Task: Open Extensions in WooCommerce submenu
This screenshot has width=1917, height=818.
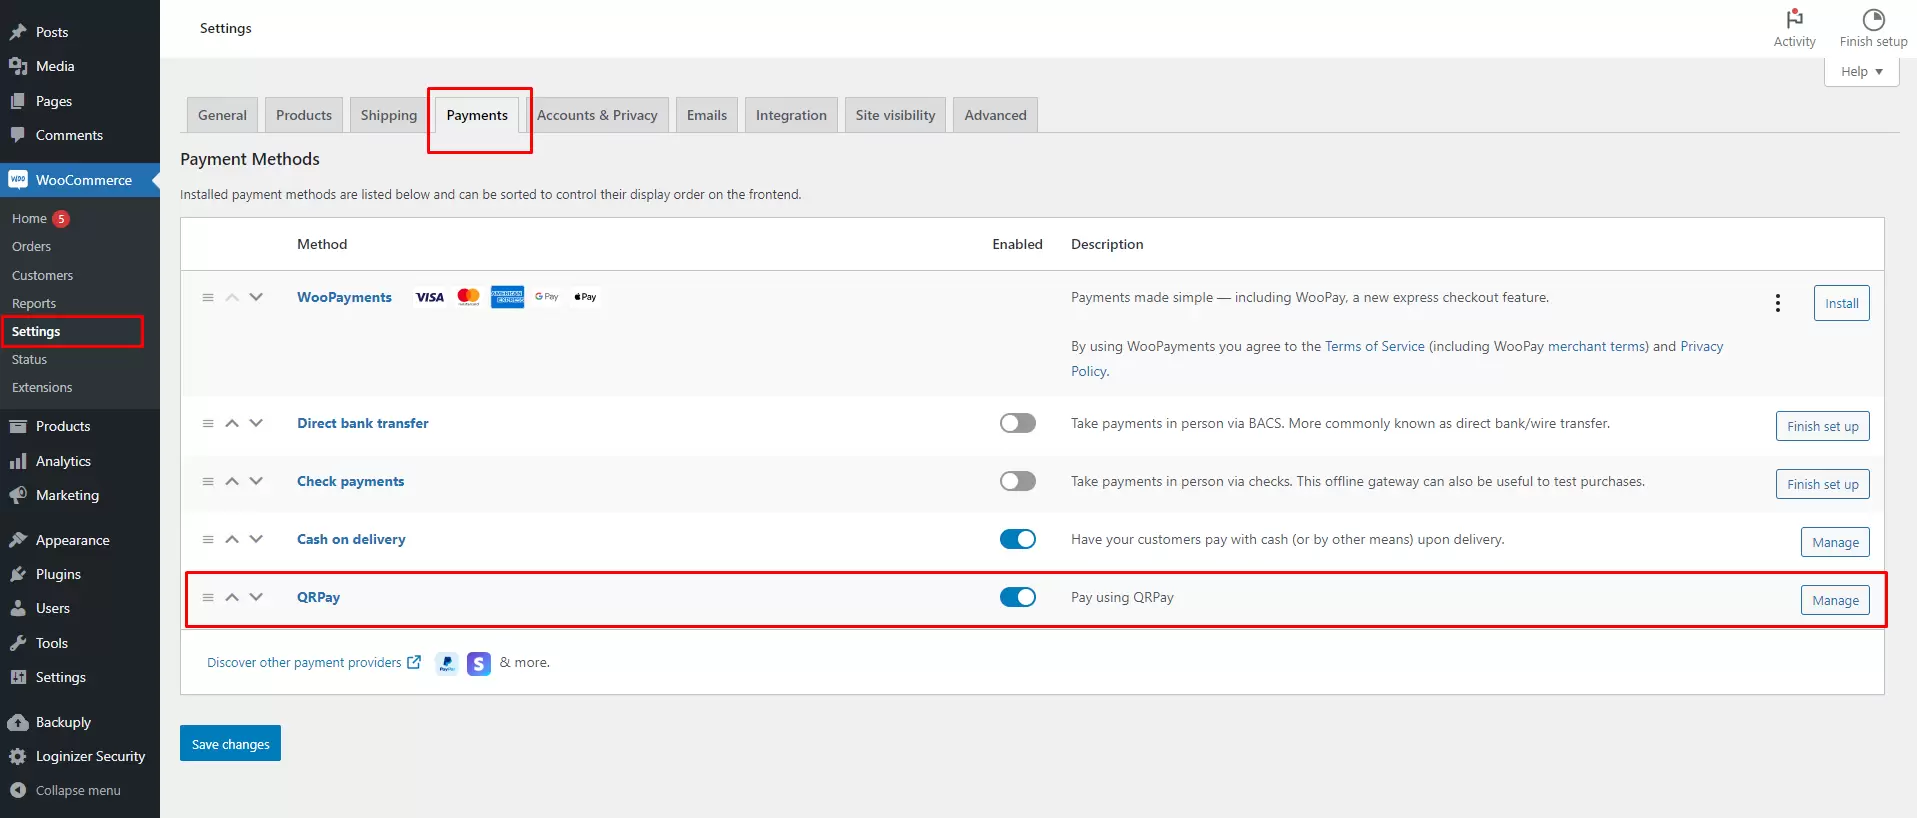Action: pos(42,387)
